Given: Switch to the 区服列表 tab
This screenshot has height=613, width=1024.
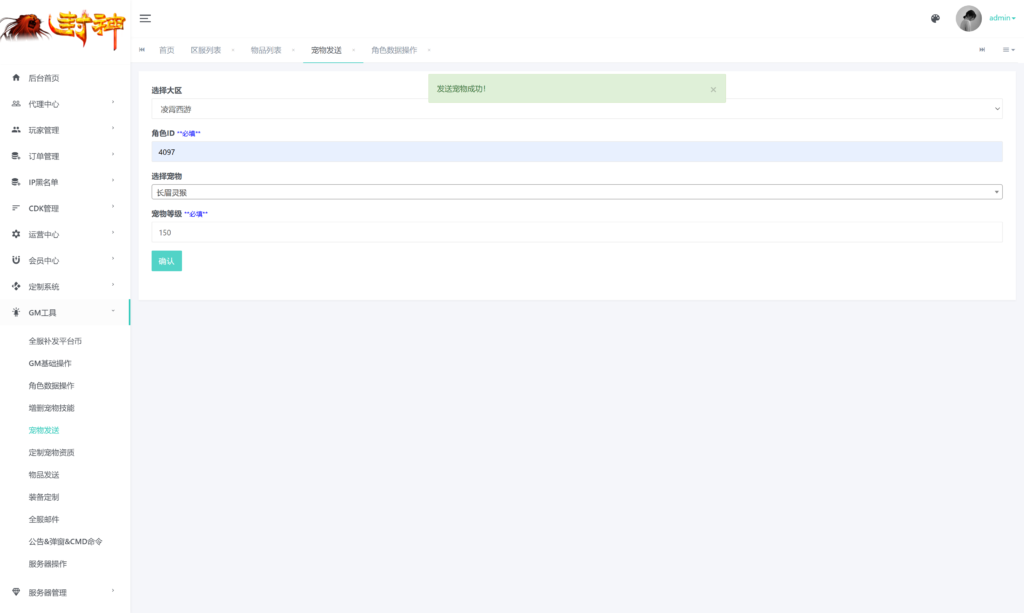Looking at the screenshot, I should click(206, 50).
